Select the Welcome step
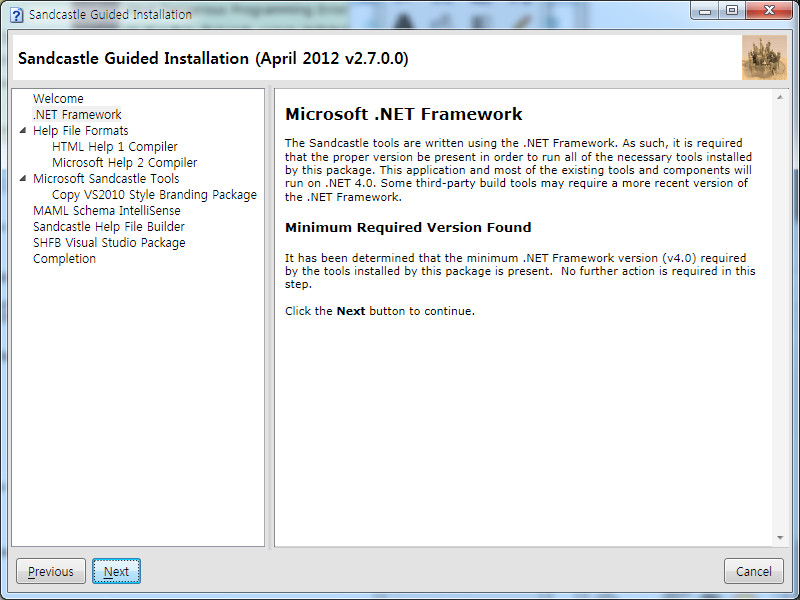The image size is (800, 600). [58, 99]
